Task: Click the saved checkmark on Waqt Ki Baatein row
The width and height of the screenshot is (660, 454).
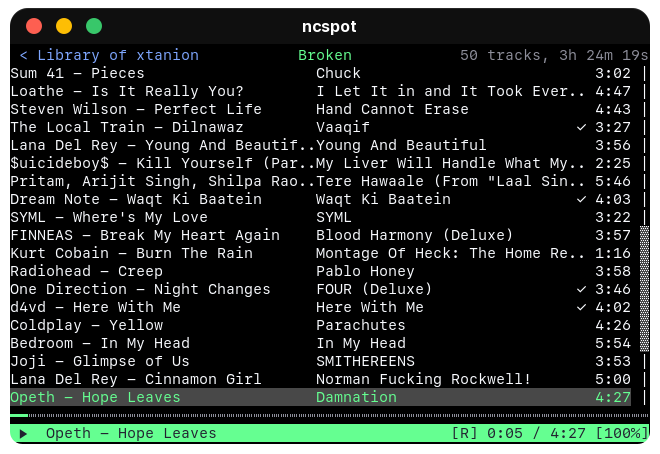Action: coord(581,199)
